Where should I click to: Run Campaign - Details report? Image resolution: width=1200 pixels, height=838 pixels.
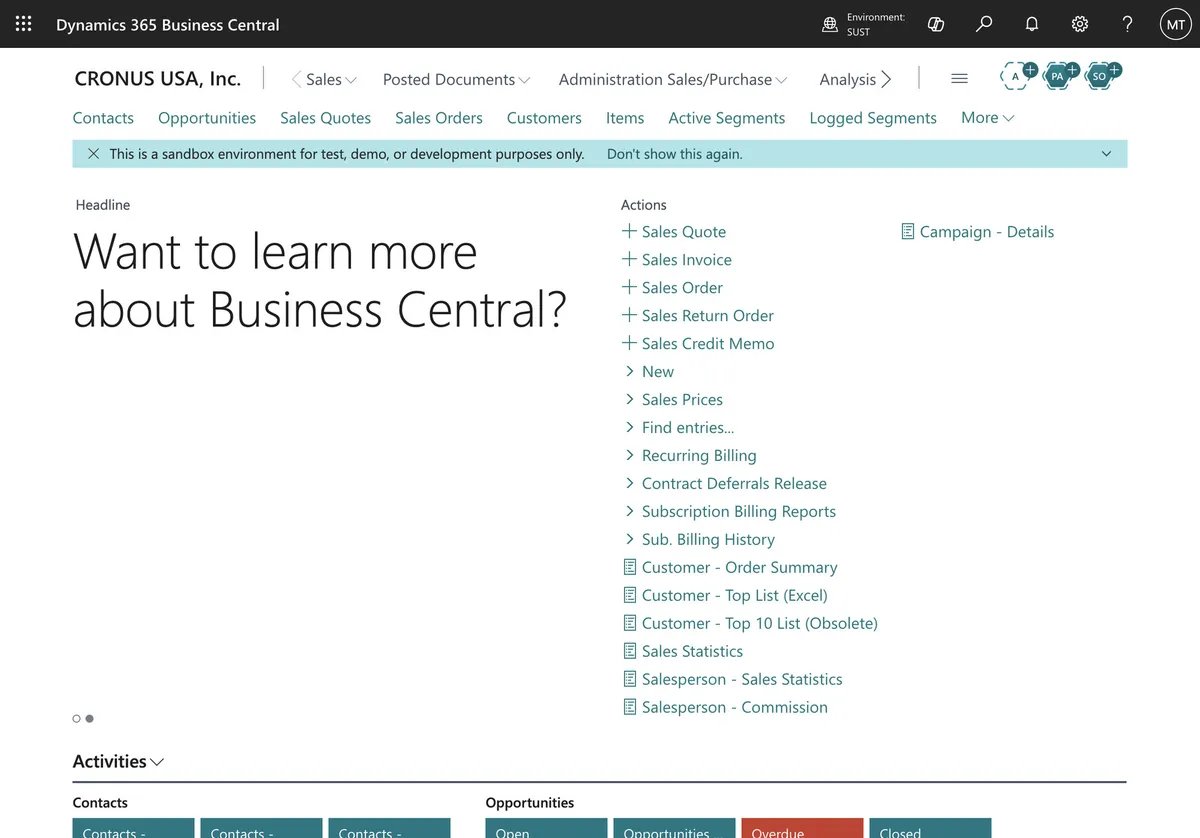coord(977,231)
